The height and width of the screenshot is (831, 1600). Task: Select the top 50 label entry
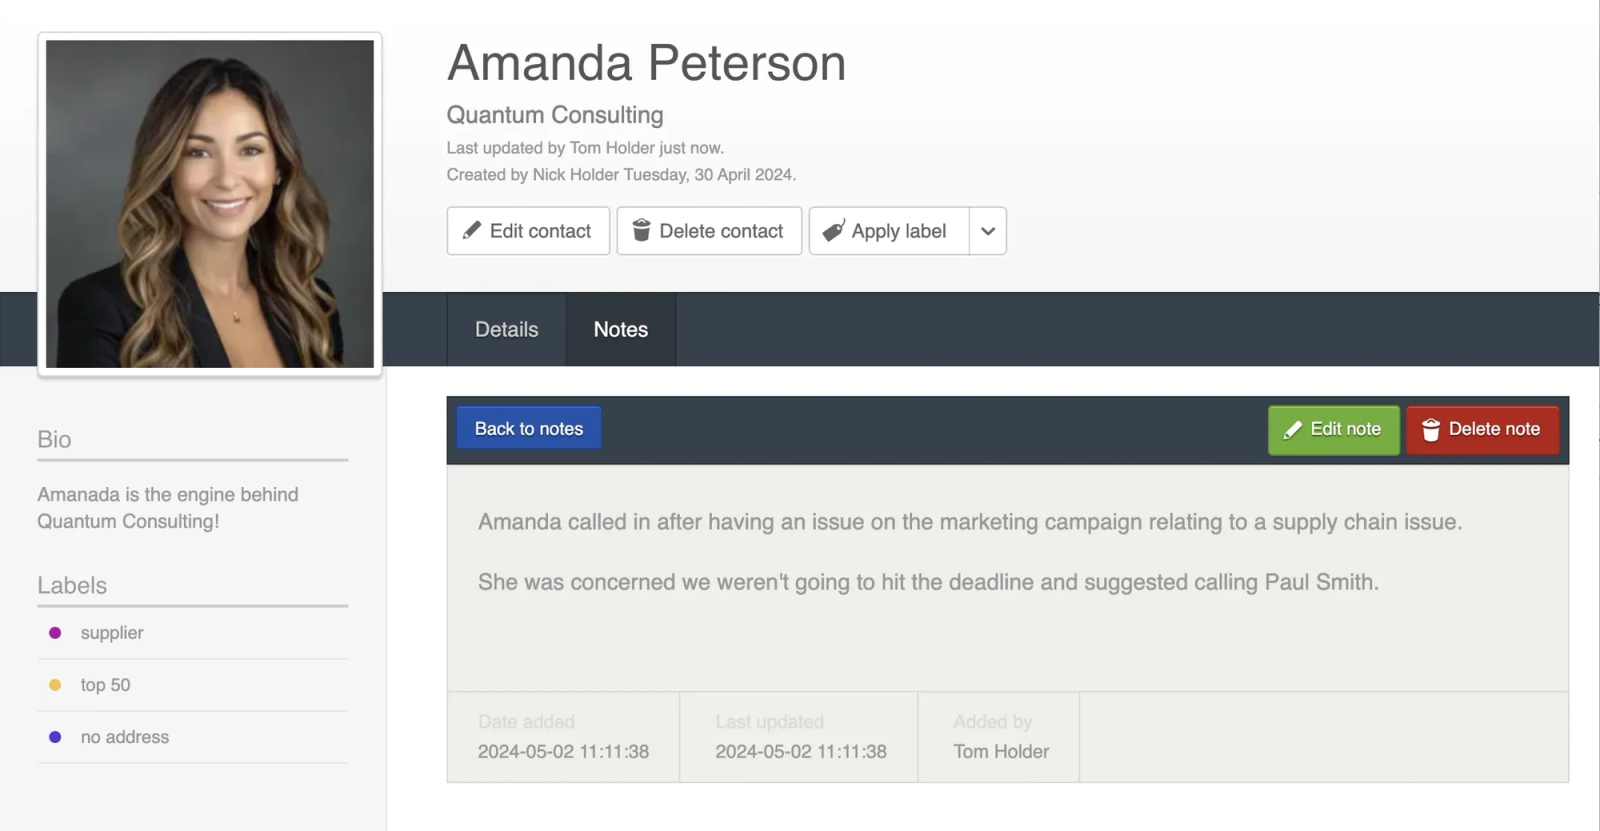104,684
